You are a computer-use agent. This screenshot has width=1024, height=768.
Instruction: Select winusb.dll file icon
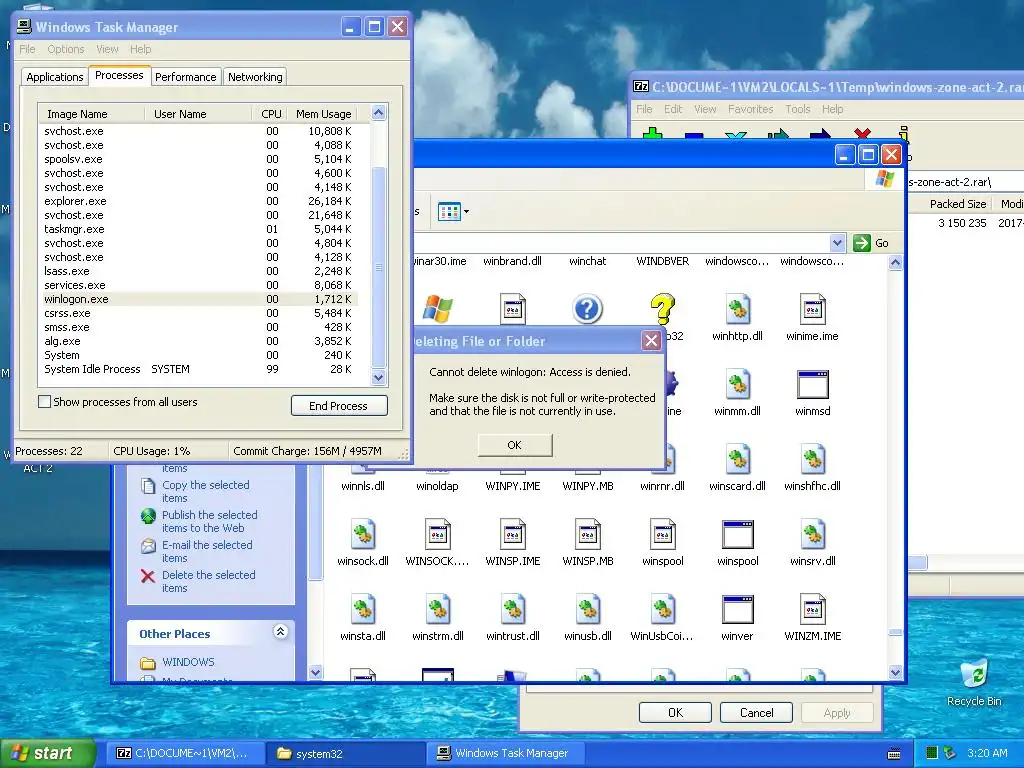tap(588, 609)
